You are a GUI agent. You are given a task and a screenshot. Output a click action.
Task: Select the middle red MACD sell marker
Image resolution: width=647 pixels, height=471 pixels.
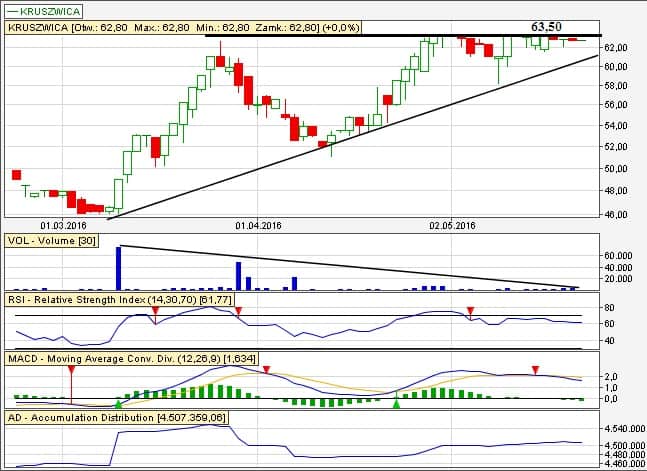(266, 370)
